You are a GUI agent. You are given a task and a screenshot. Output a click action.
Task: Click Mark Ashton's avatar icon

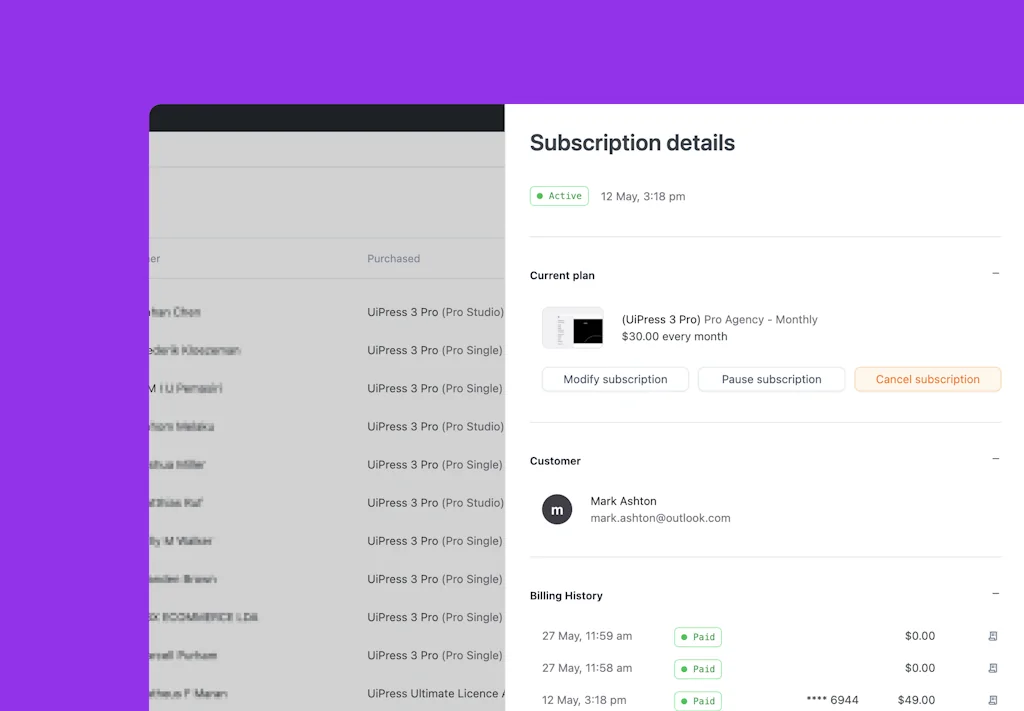[557, 509]
